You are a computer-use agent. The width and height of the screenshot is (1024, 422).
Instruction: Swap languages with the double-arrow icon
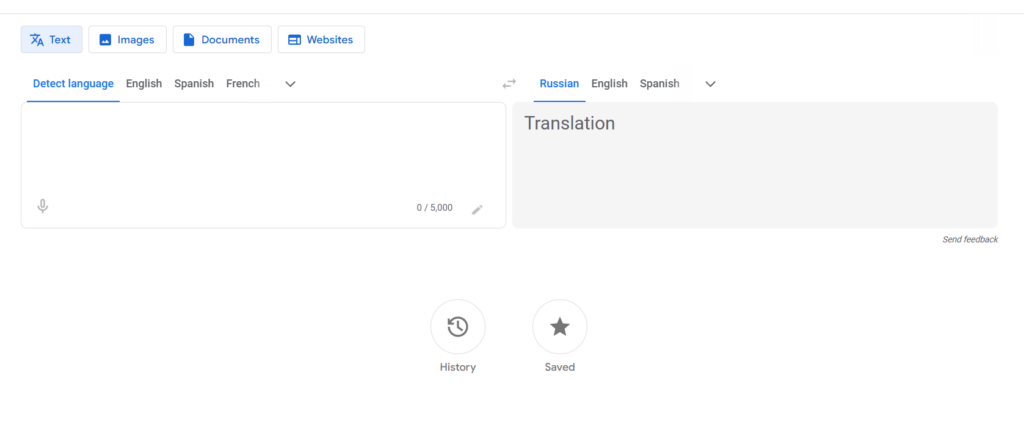(509, 84)
